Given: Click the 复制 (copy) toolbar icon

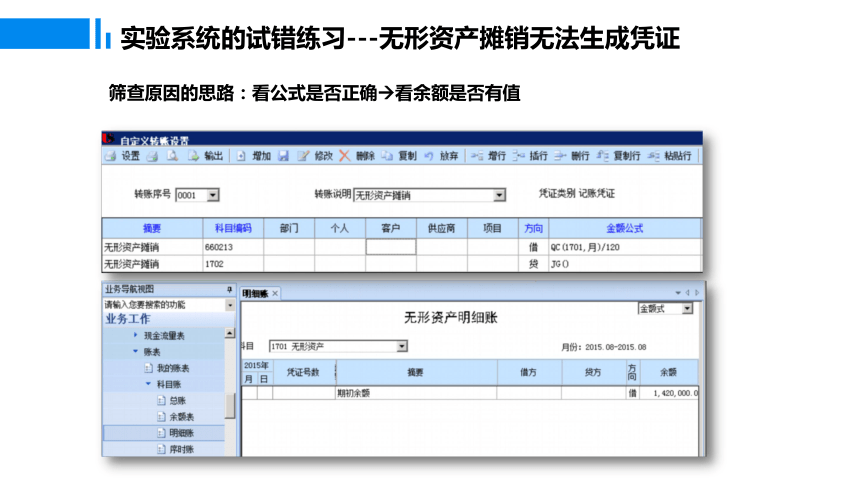Looking at the screenshot, I should click(x=387, y=156).
